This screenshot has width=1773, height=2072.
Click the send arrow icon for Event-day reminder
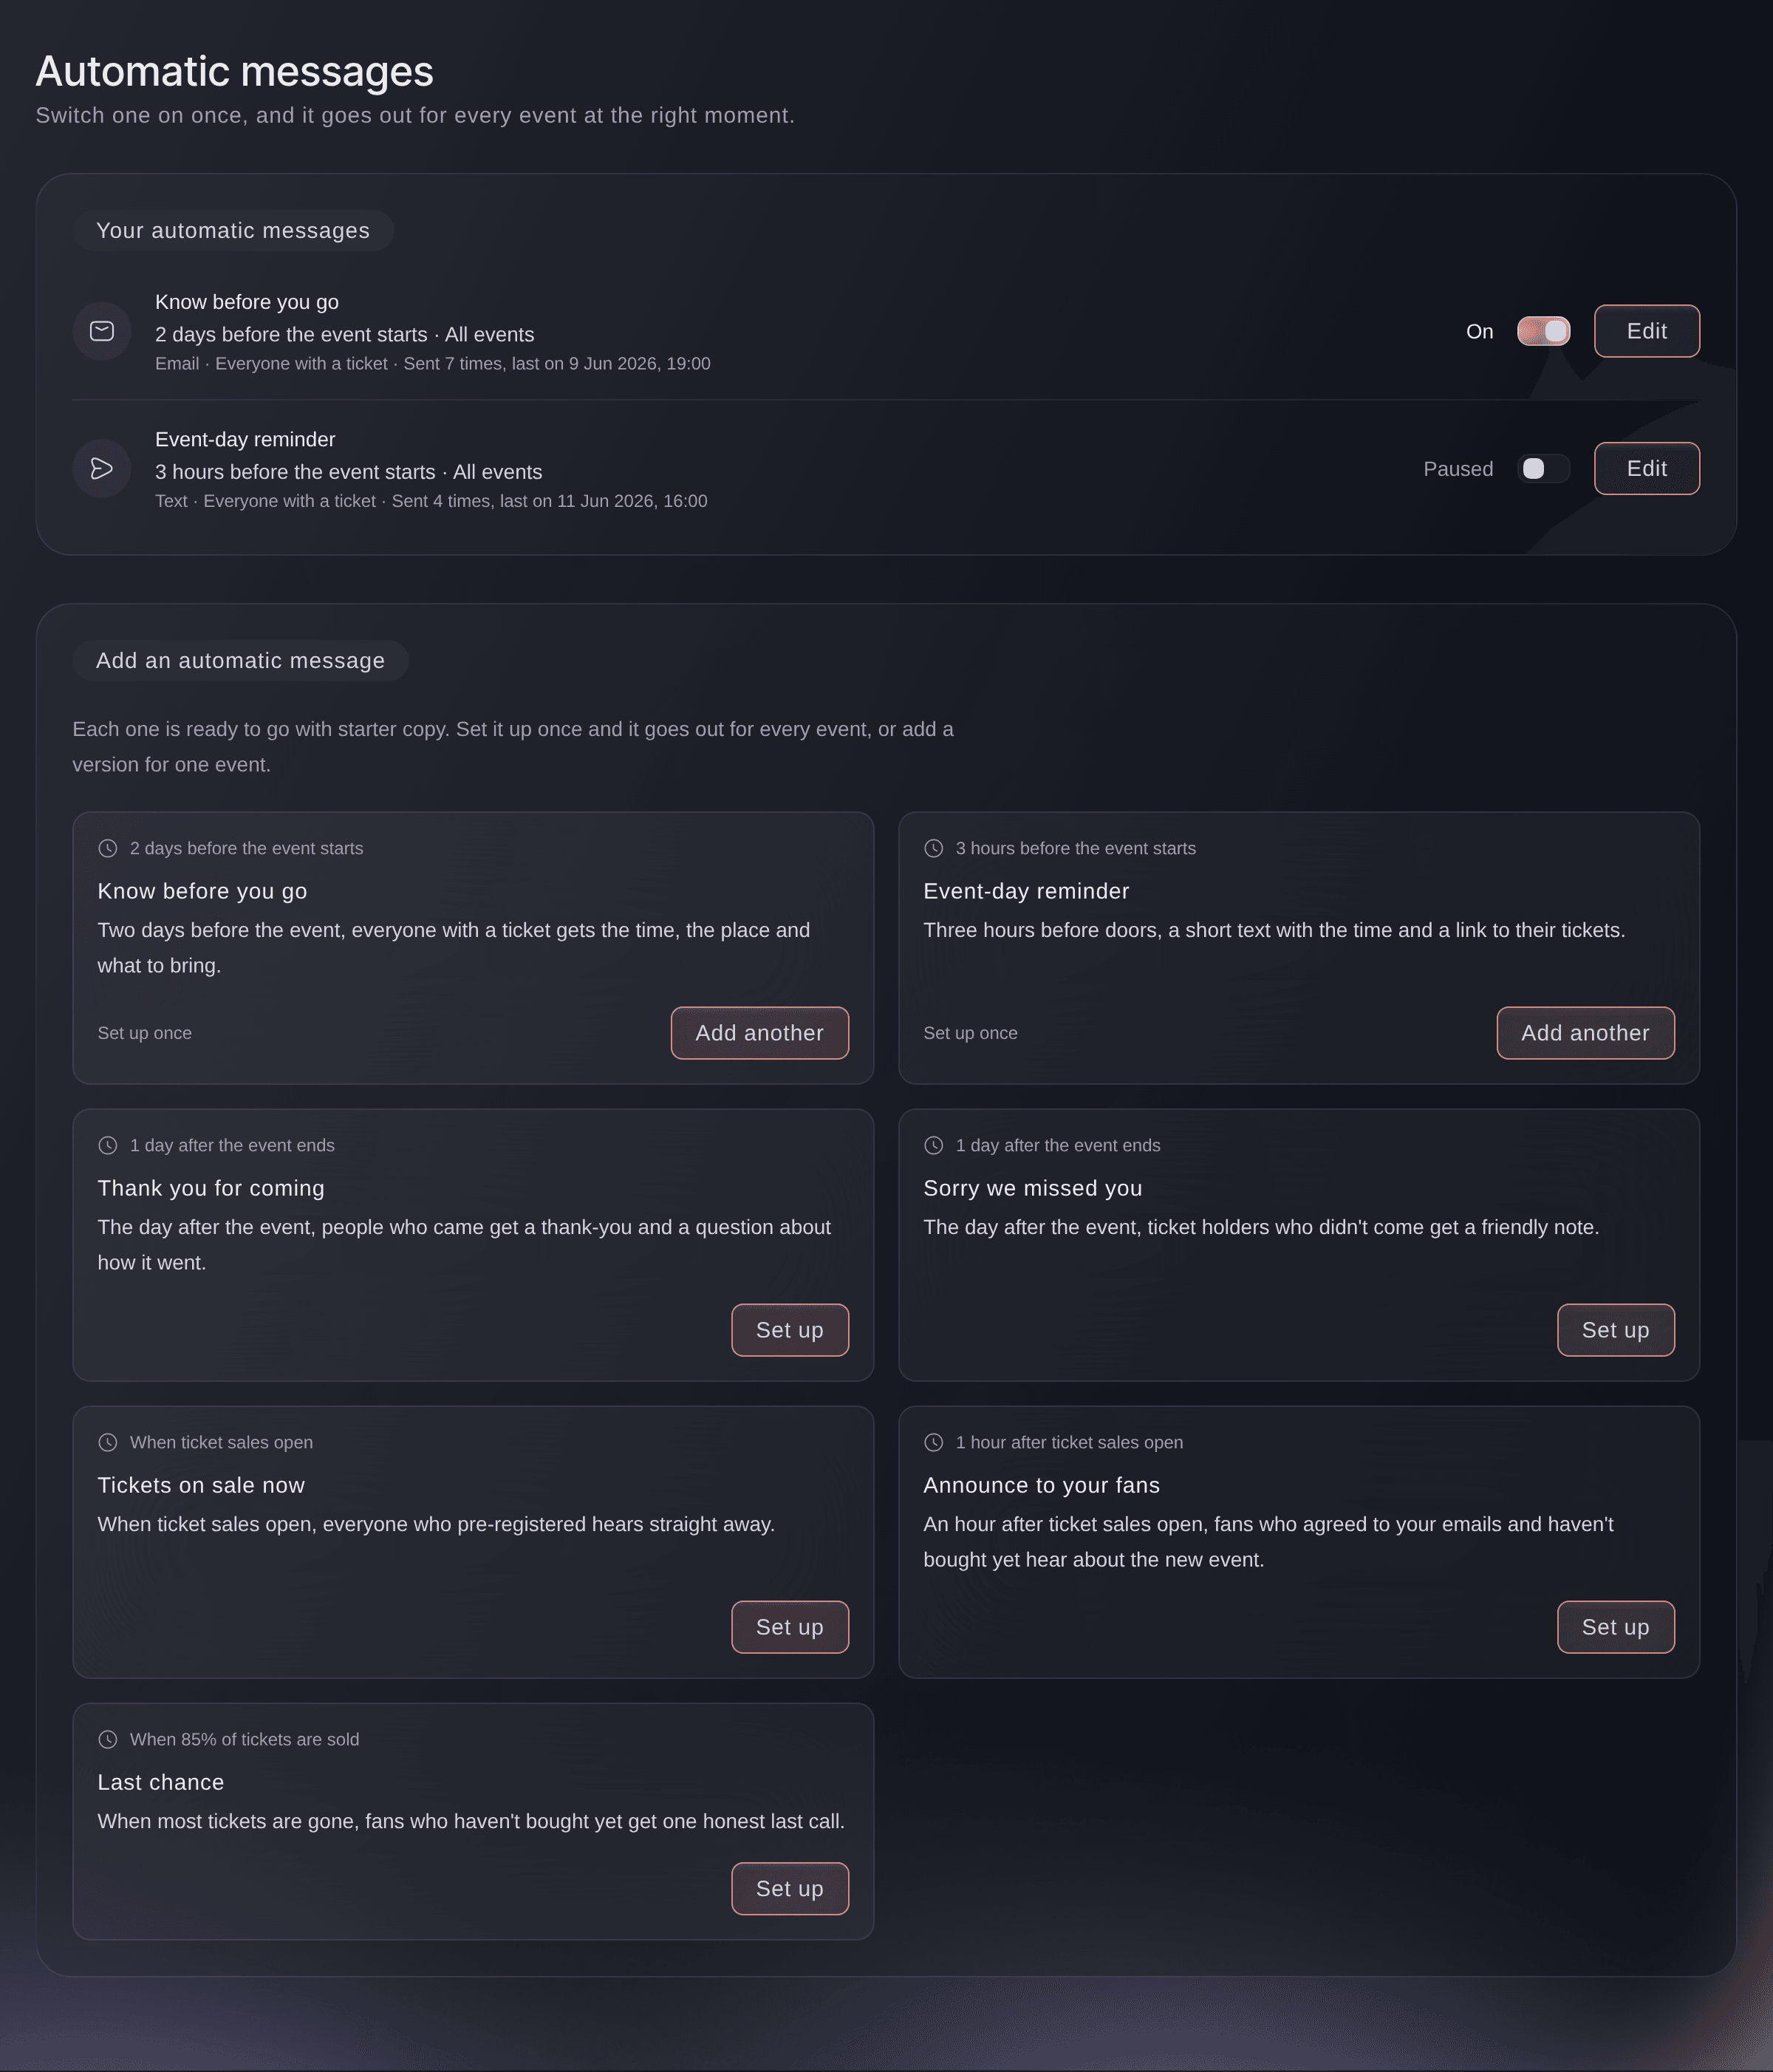coord(102,468)
